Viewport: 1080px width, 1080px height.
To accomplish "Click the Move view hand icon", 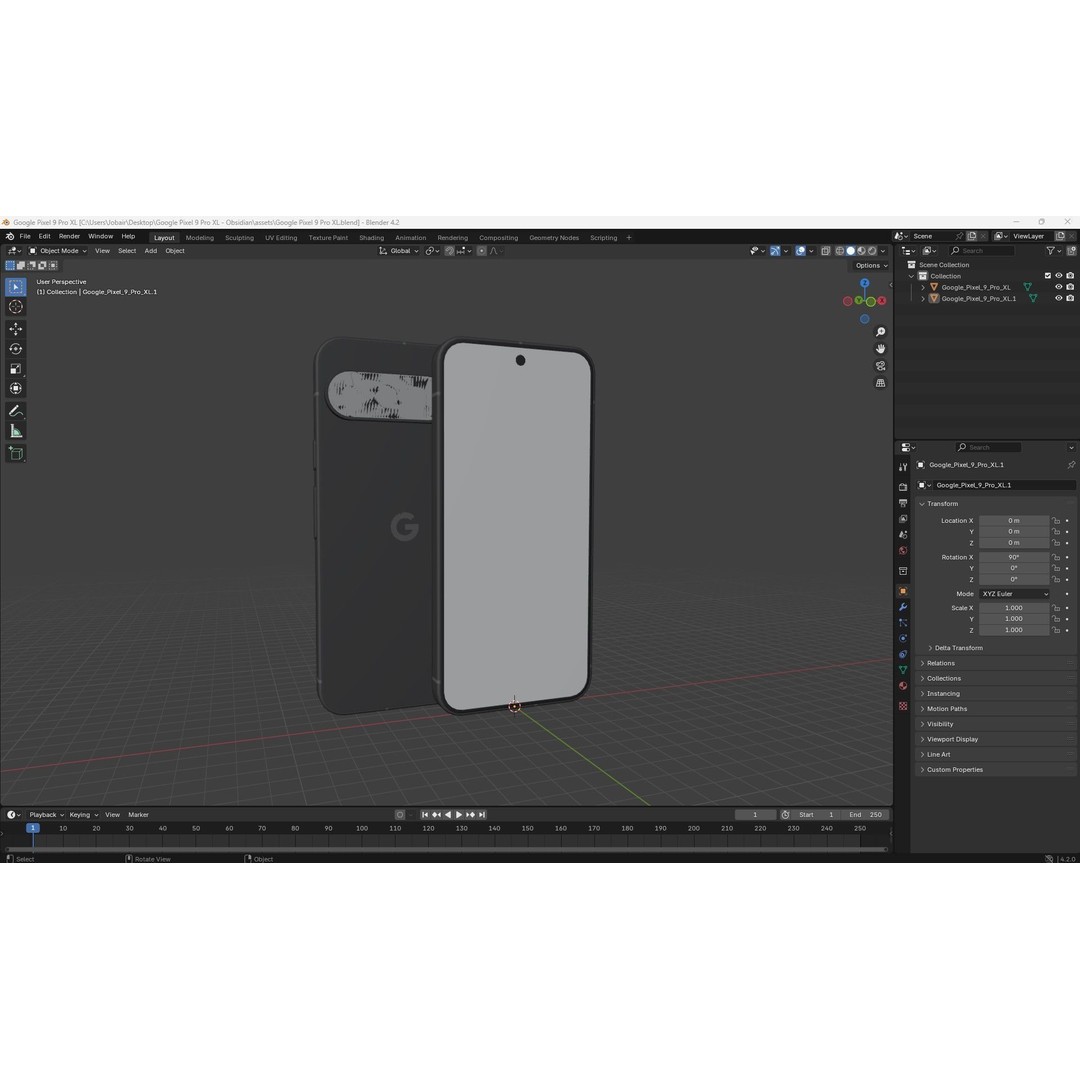I will pos(880,349).
